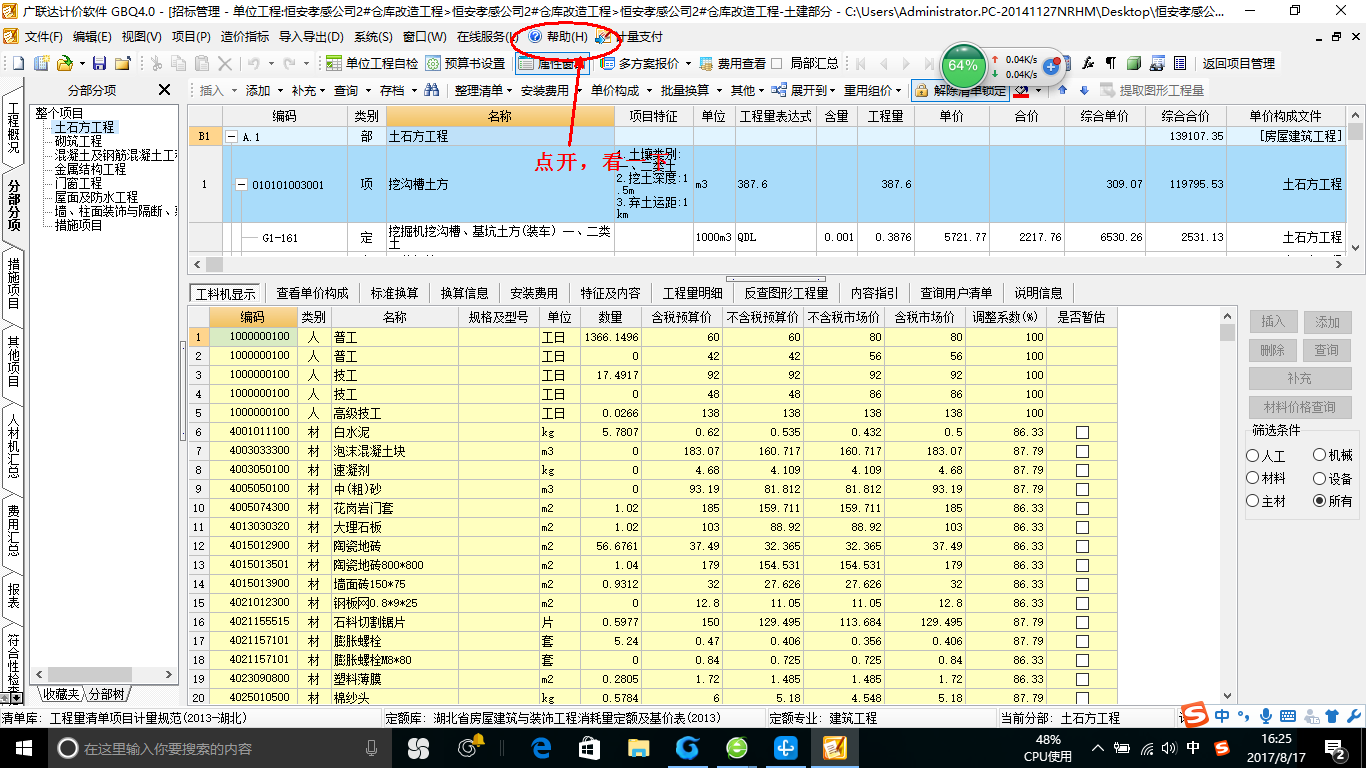This screenshot has height=768, width=1366.
Task: Click the 费用查看 toolbar item
Action: (732, 64)
